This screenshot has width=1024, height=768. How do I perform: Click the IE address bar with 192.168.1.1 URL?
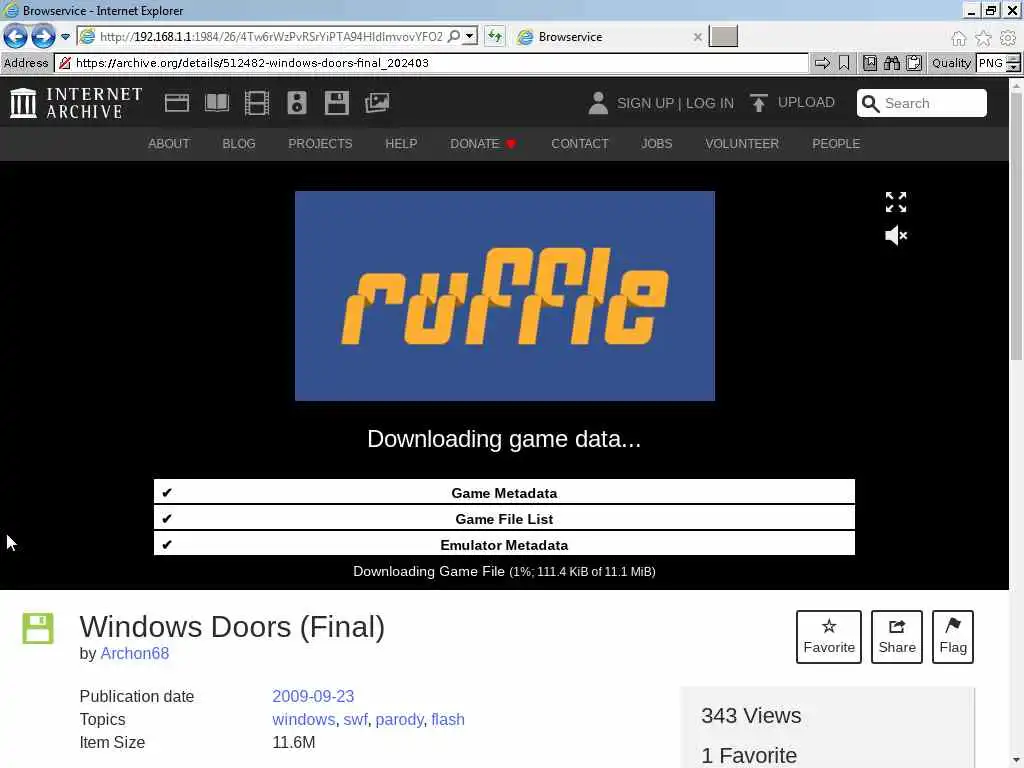coord(271,37)
